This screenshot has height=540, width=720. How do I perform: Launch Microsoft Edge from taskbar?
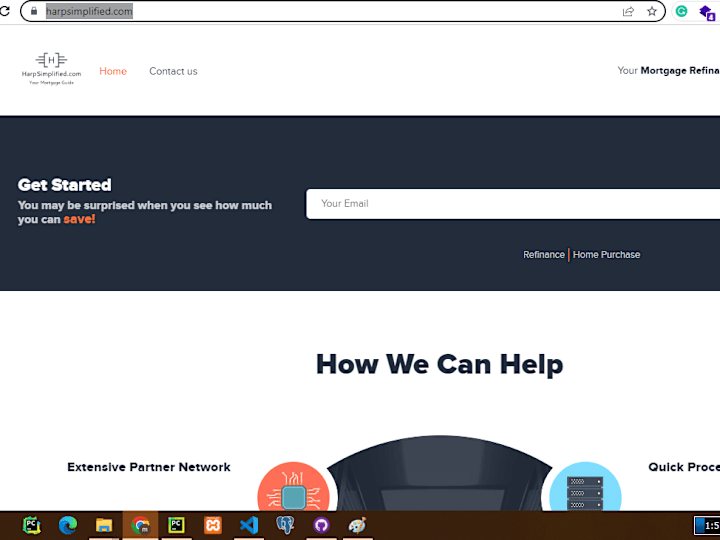[68, 525]
